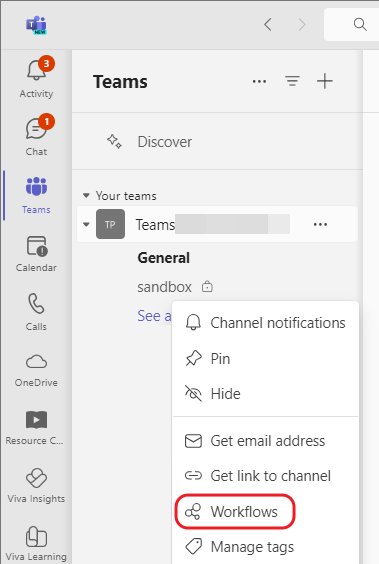Click the sandbox private lock icon
379x564 pixels.
click(x=207, y=287)
